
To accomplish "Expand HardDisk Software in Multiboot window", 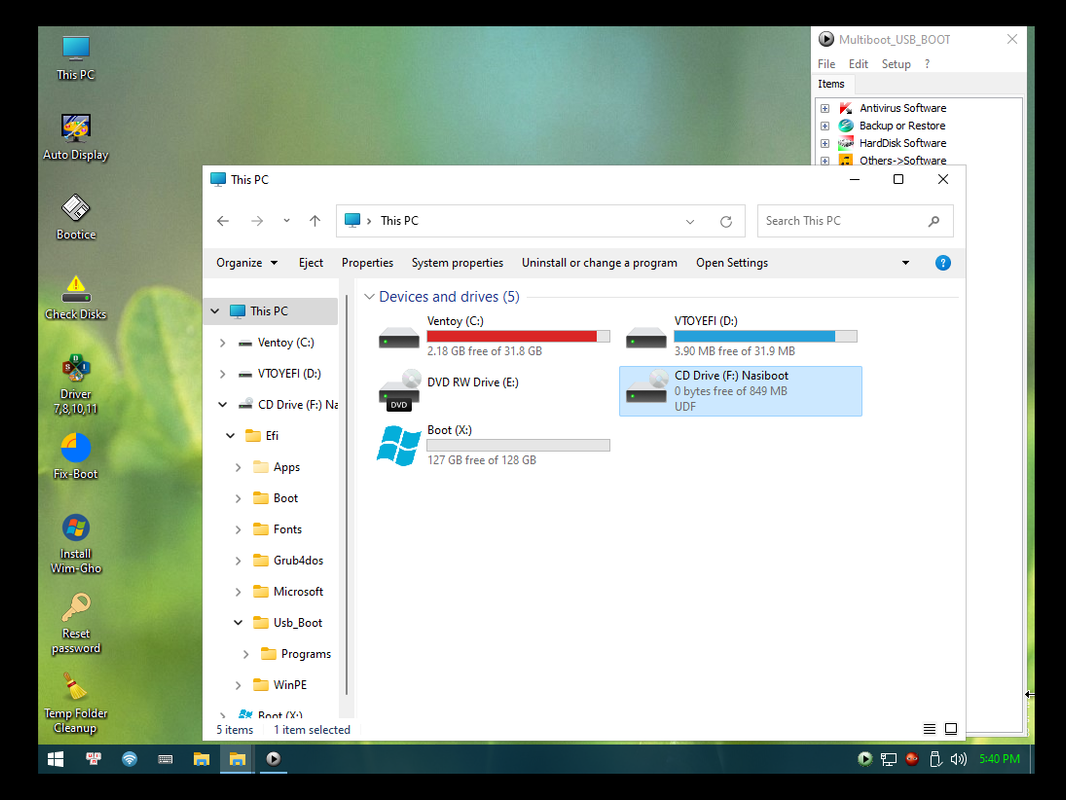I will coord(825,143).
